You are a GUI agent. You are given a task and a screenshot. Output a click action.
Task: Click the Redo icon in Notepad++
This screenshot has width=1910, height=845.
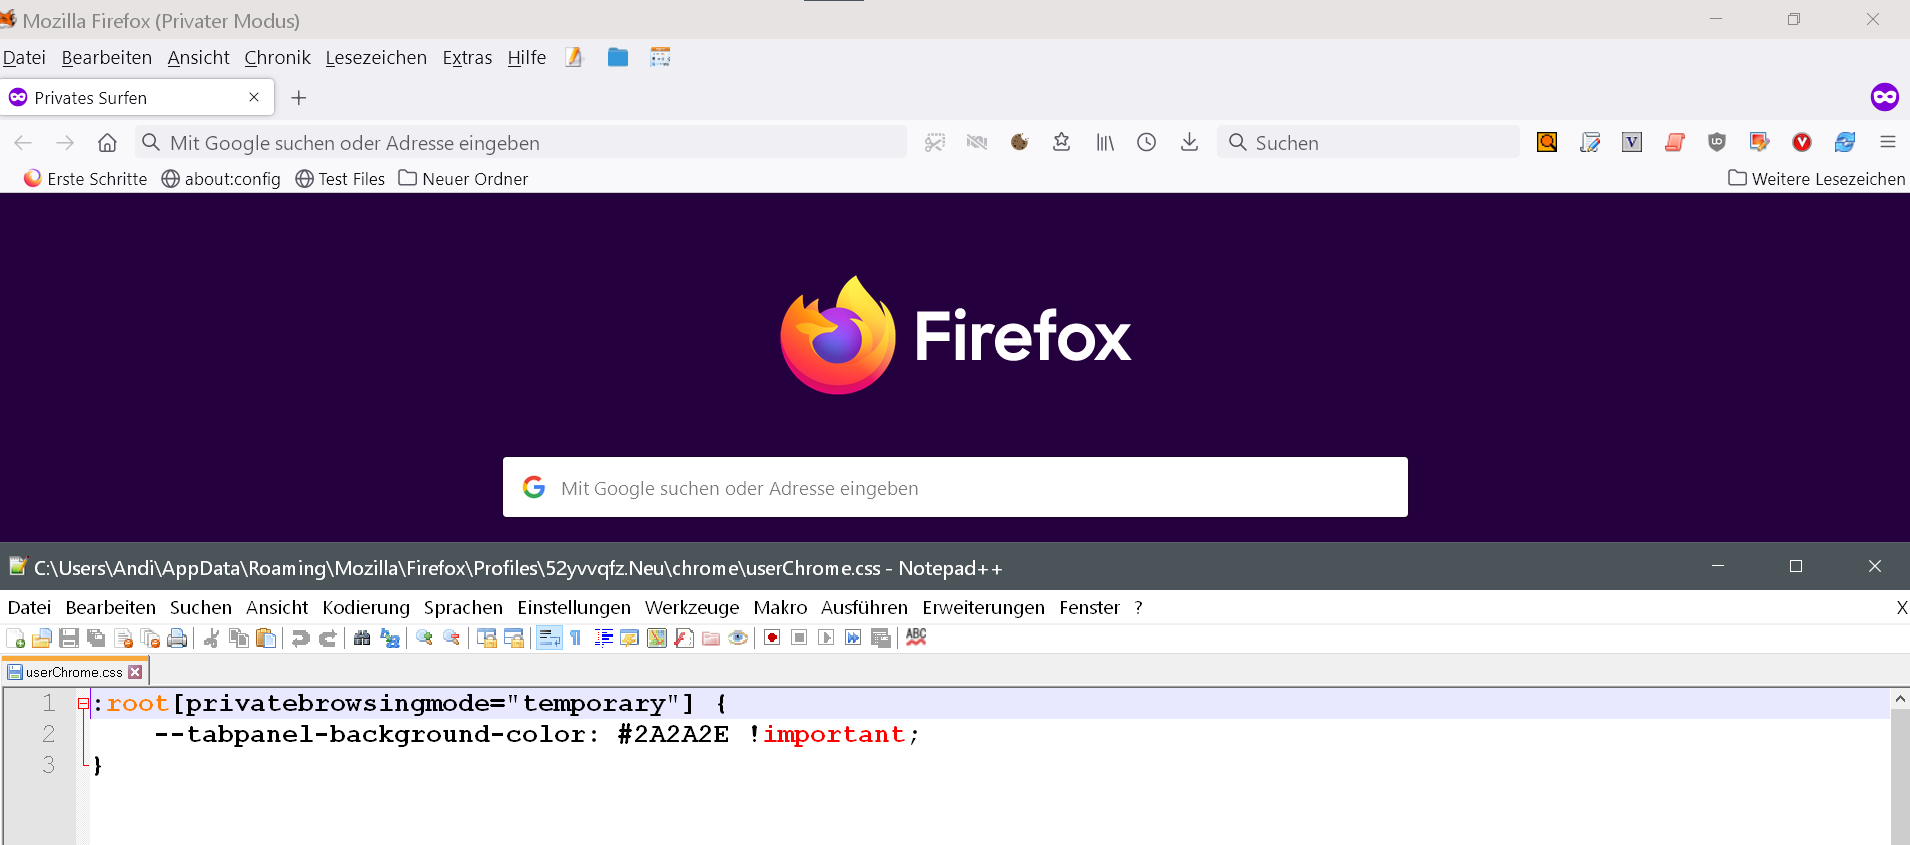pos(327,638)
